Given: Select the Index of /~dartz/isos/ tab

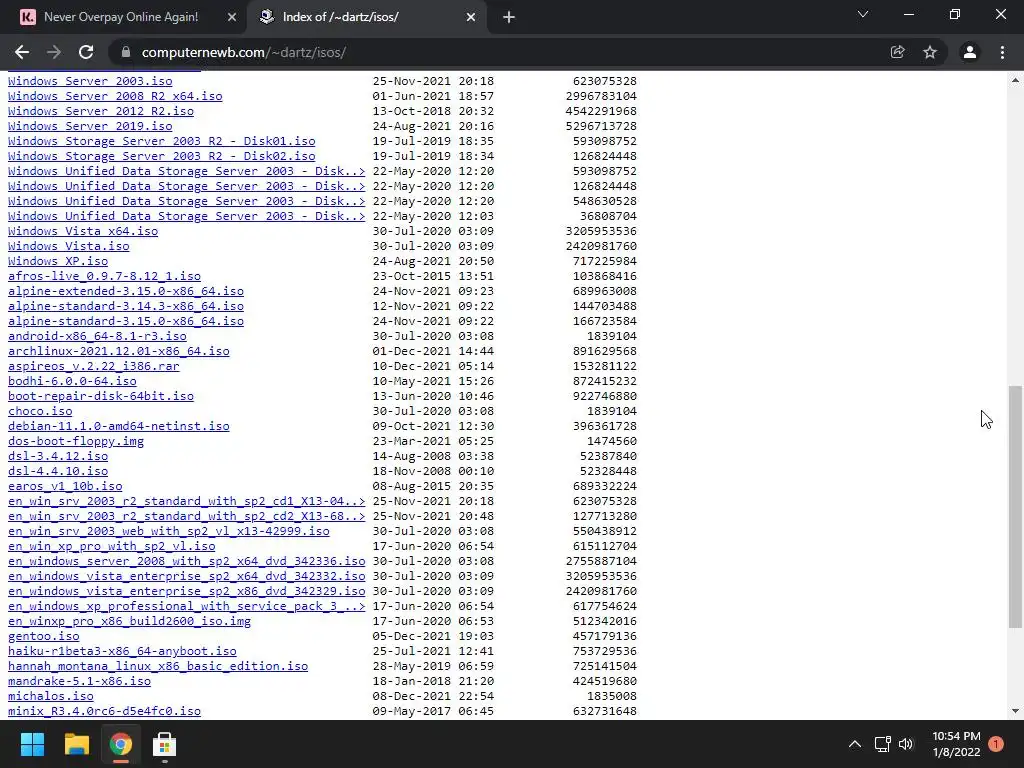Looking at the screenshot, I should pyautogui.click(x=366, y=17).
